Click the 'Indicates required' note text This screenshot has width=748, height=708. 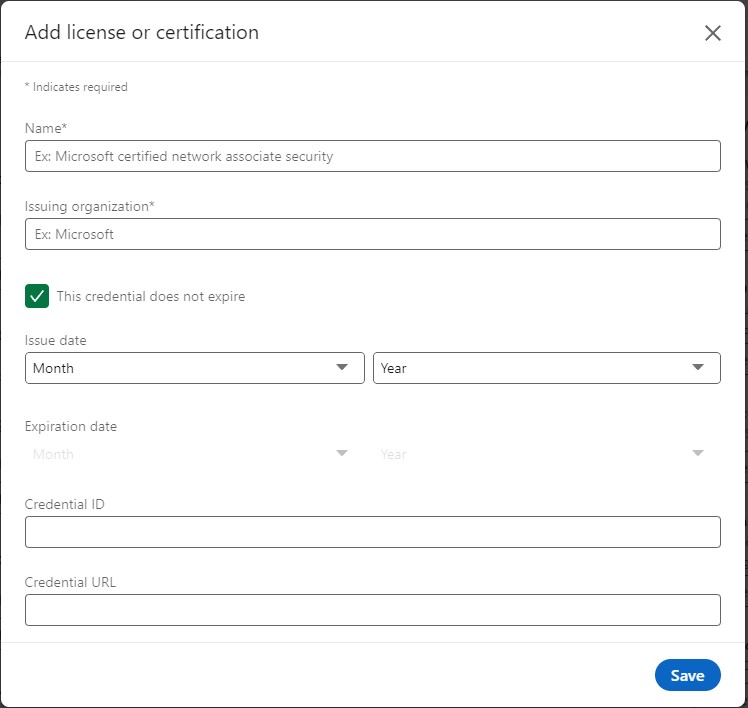pos(76,87)
